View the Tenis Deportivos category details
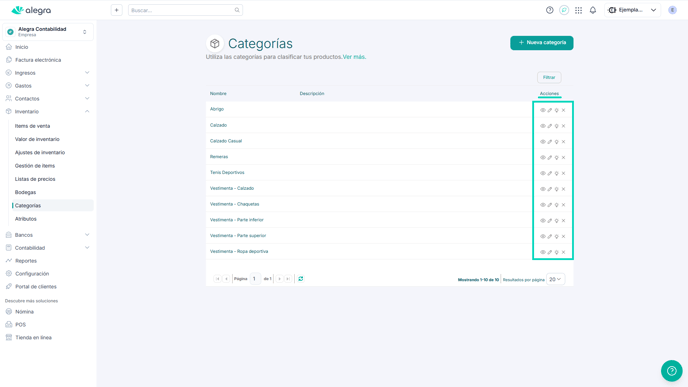 pyautogui.click(x=543, y=173)
